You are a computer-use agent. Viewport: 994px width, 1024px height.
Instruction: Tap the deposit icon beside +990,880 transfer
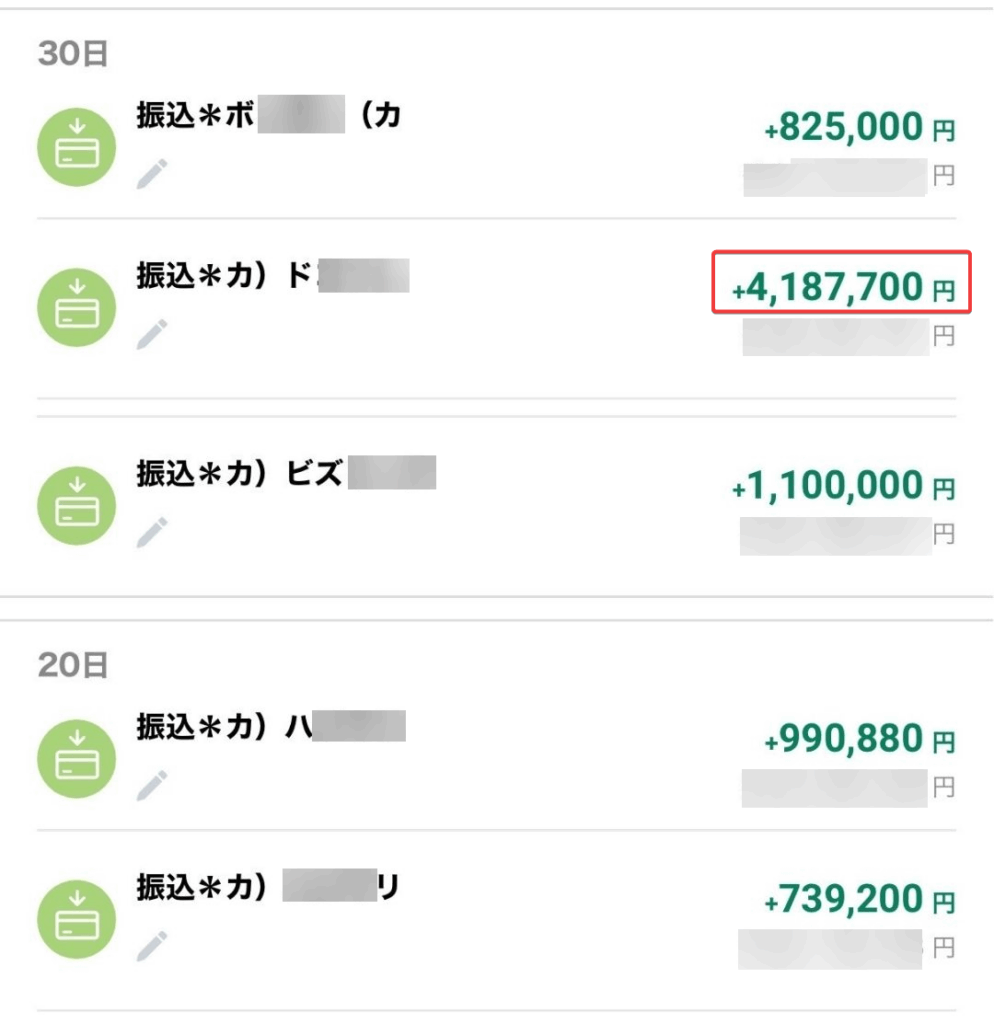coord(76,758)
